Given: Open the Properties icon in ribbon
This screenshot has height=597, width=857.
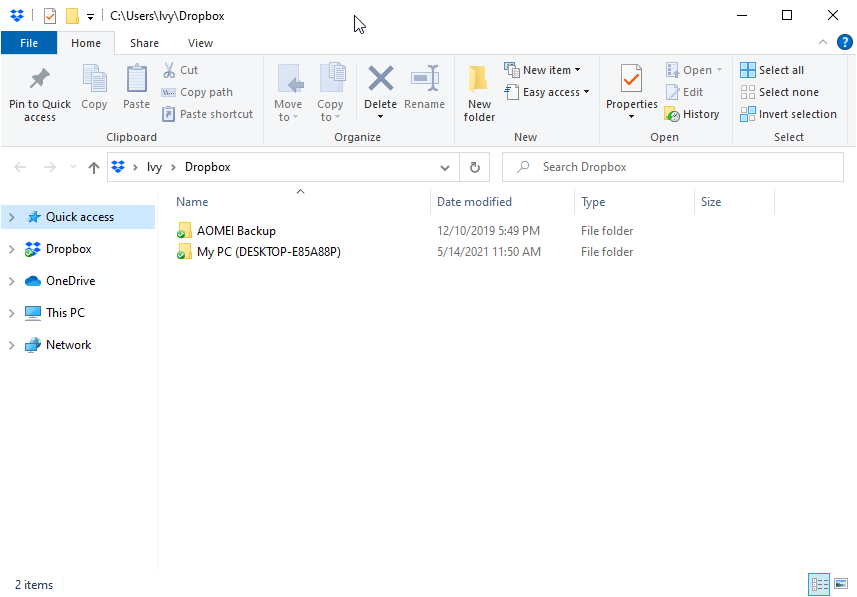Looking at the screenshot, I should pyautogui.click(x=631, y=80).
